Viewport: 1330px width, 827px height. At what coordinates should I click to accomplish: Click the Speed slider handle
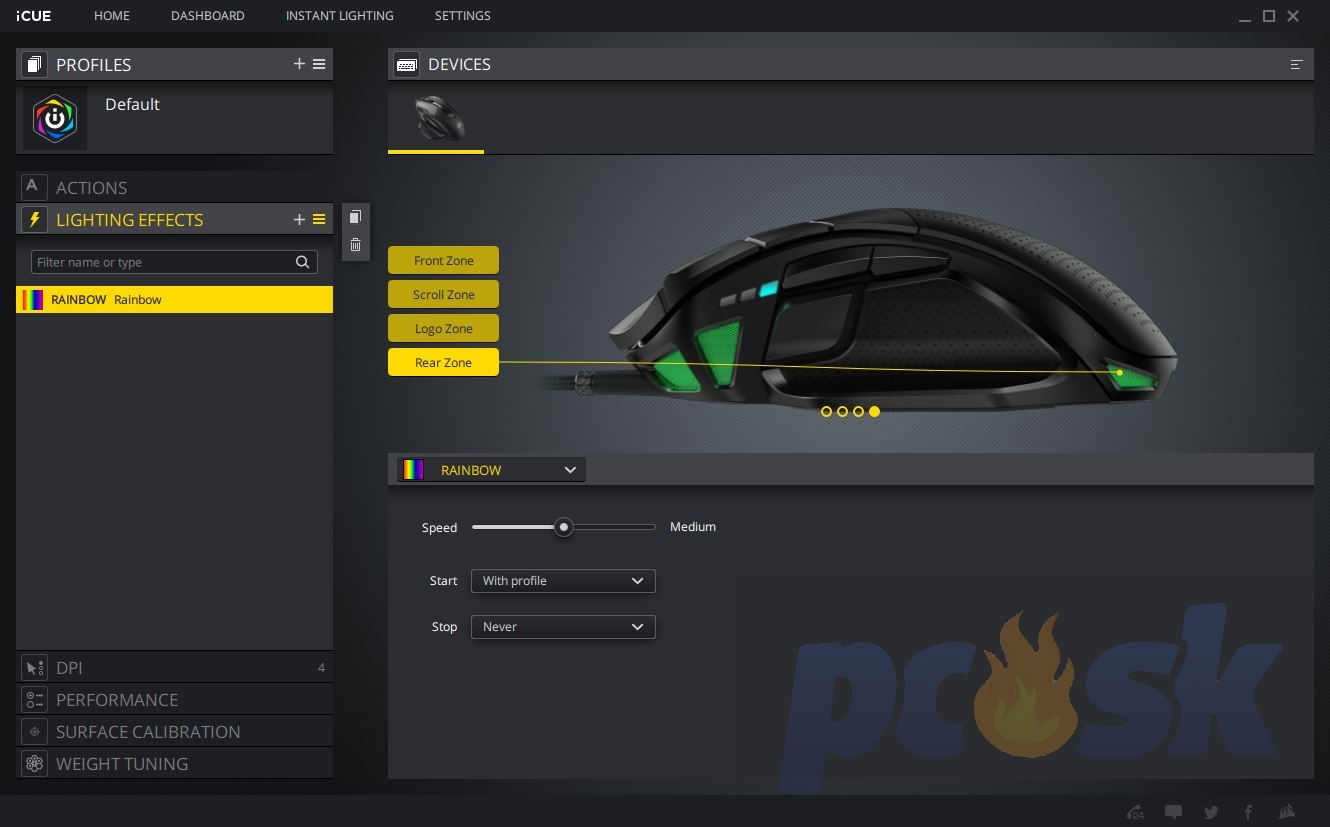[564, 527]
